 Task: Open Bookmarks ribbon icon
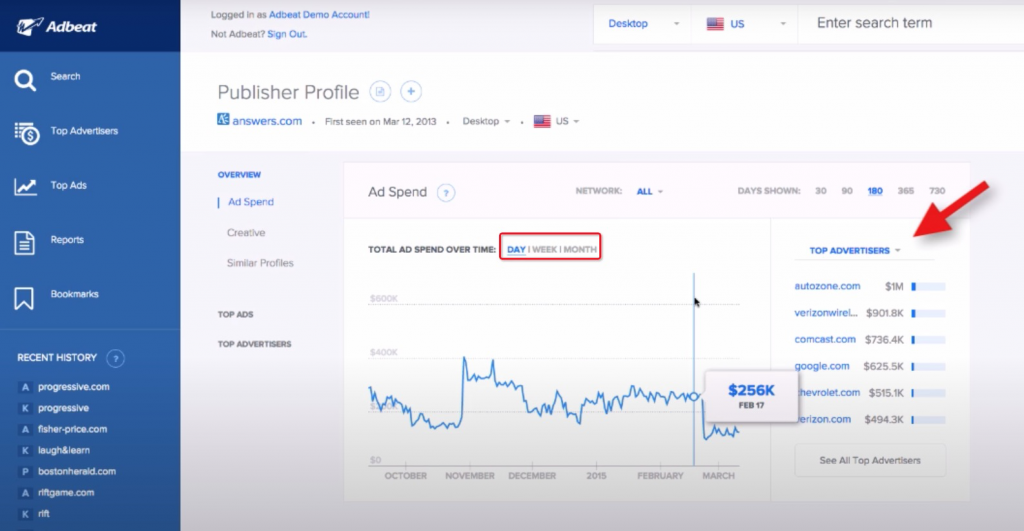tap(24, 298)
